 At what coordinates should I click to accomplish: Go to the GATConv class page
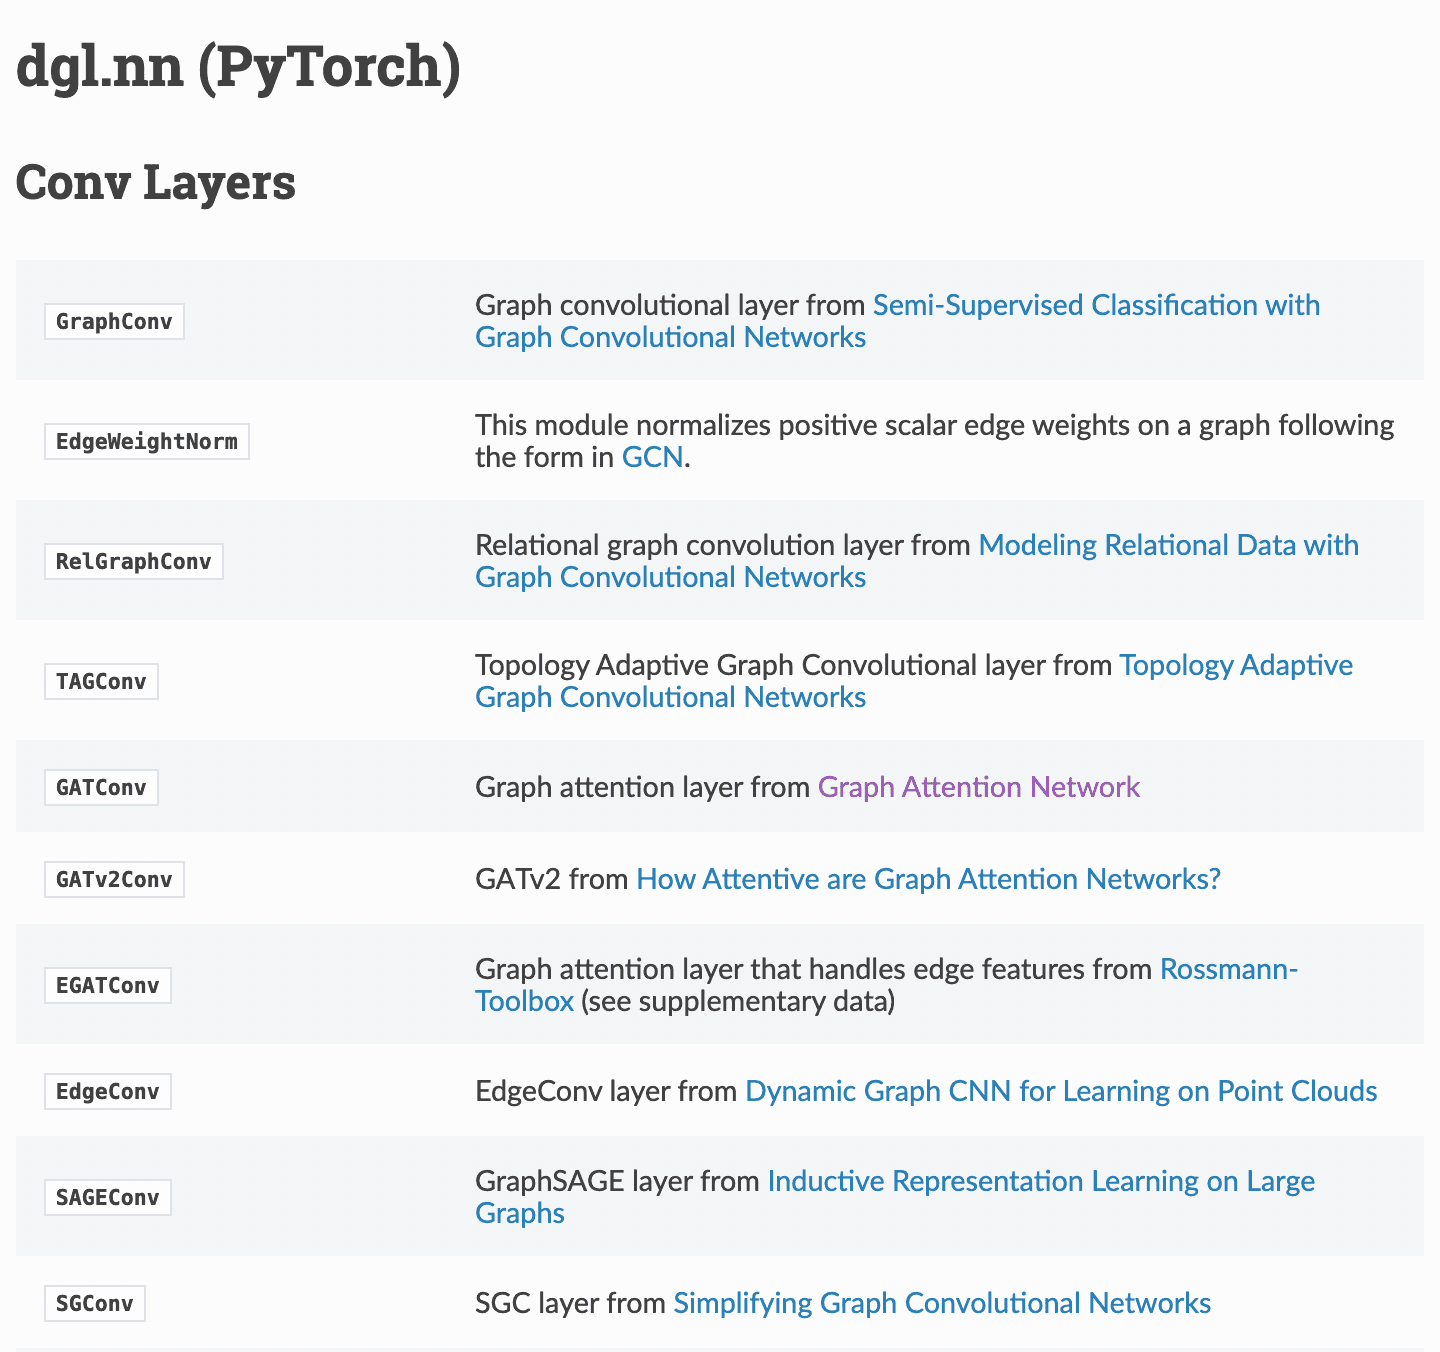pos(101,787)
